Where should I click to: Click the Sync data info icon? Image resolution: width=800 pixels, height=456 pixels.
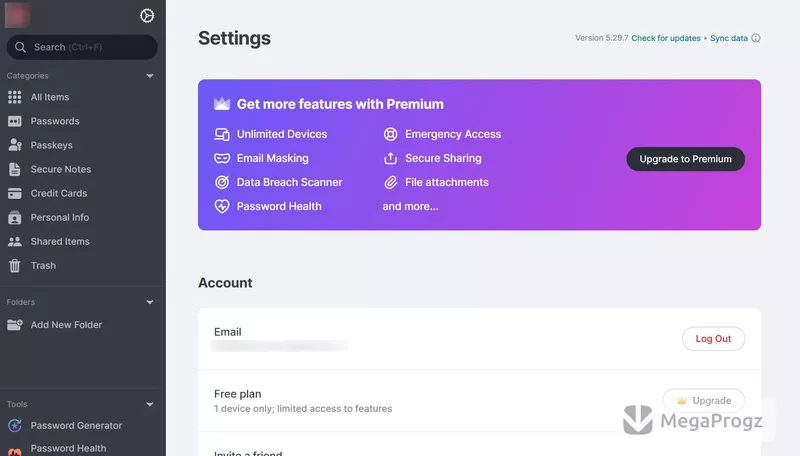[x=756, y=38]
